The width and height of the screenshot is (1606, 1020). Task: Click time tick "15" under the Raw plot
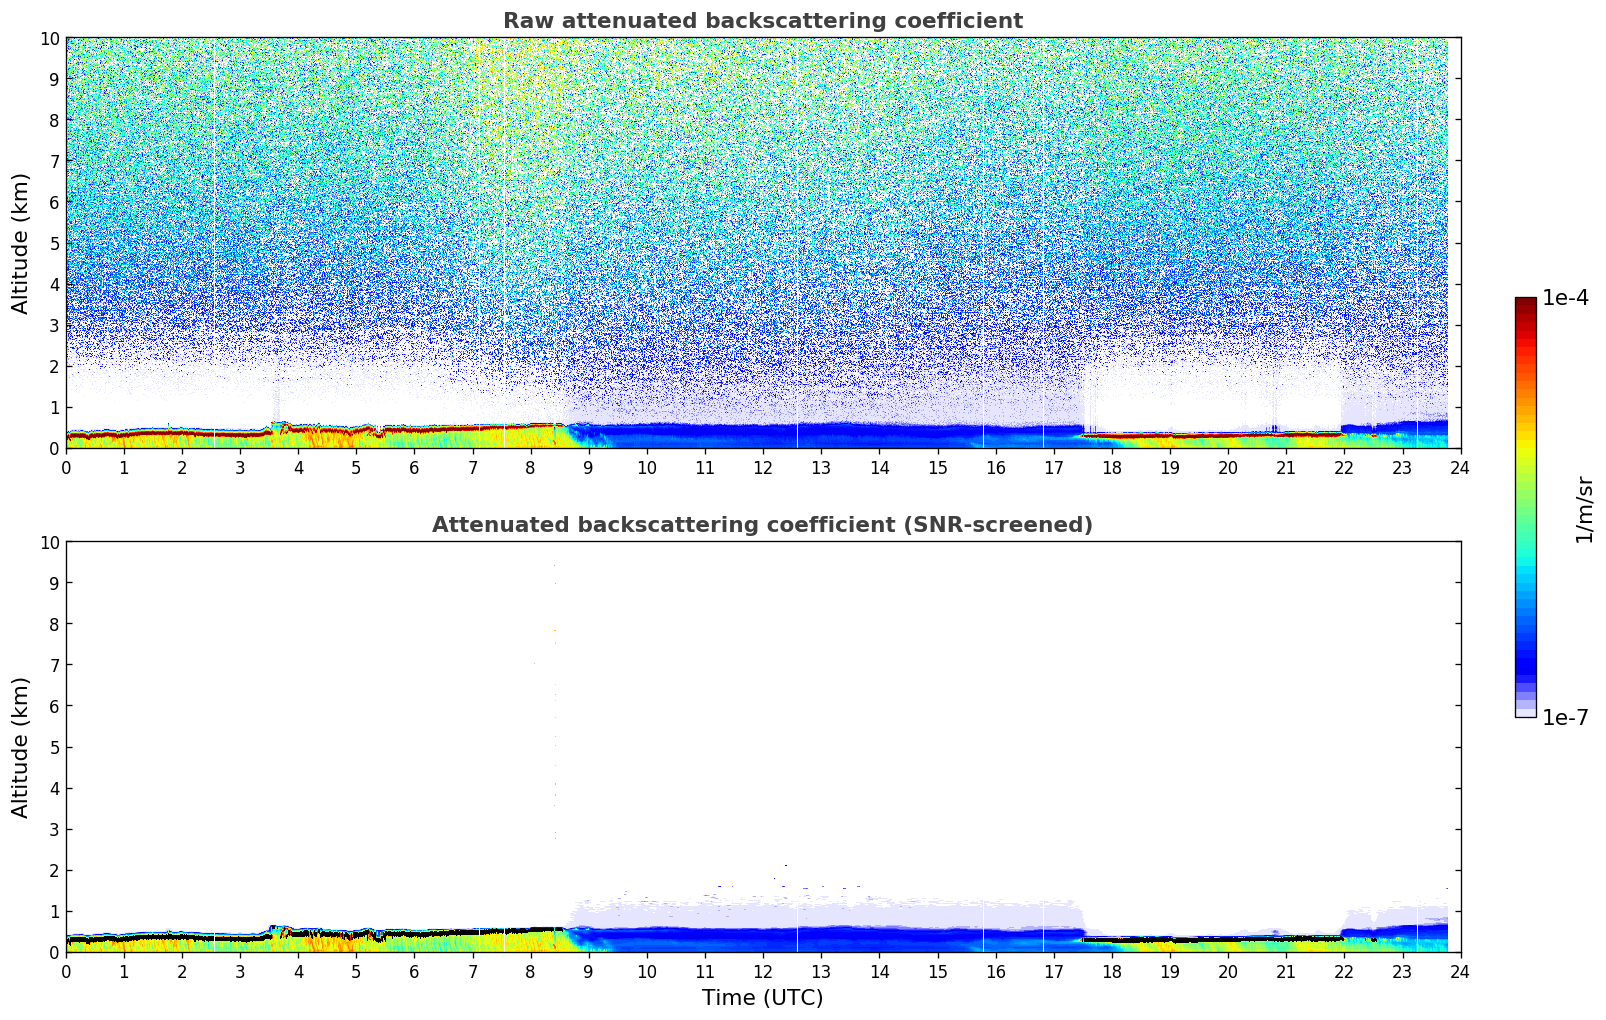938,468
